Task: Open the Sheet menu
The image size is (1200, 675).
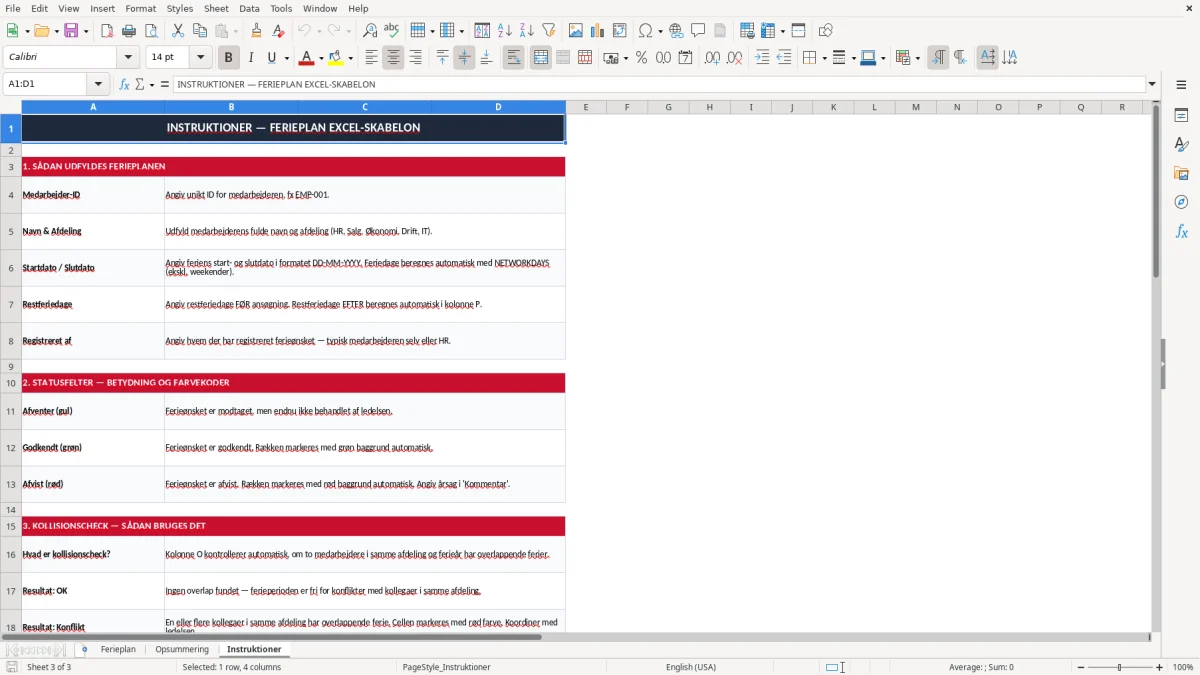Action: (x=216, y=8)
